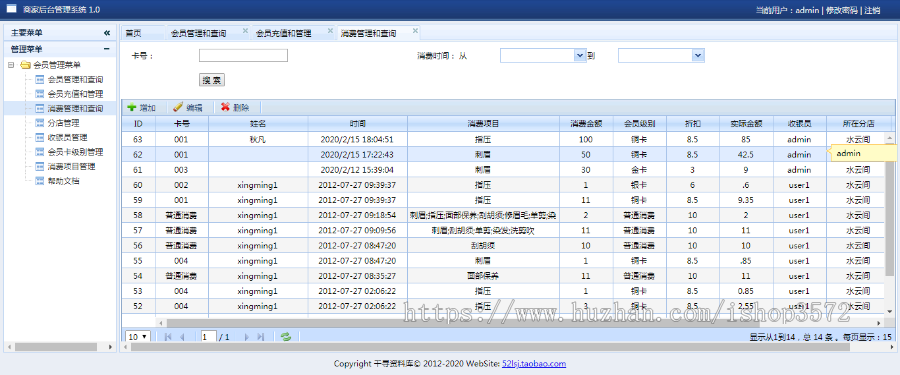The width and height of the screenshot is (900, 375).
Task: Click the system logo icon in header
Action: click(x=11, y=9)
